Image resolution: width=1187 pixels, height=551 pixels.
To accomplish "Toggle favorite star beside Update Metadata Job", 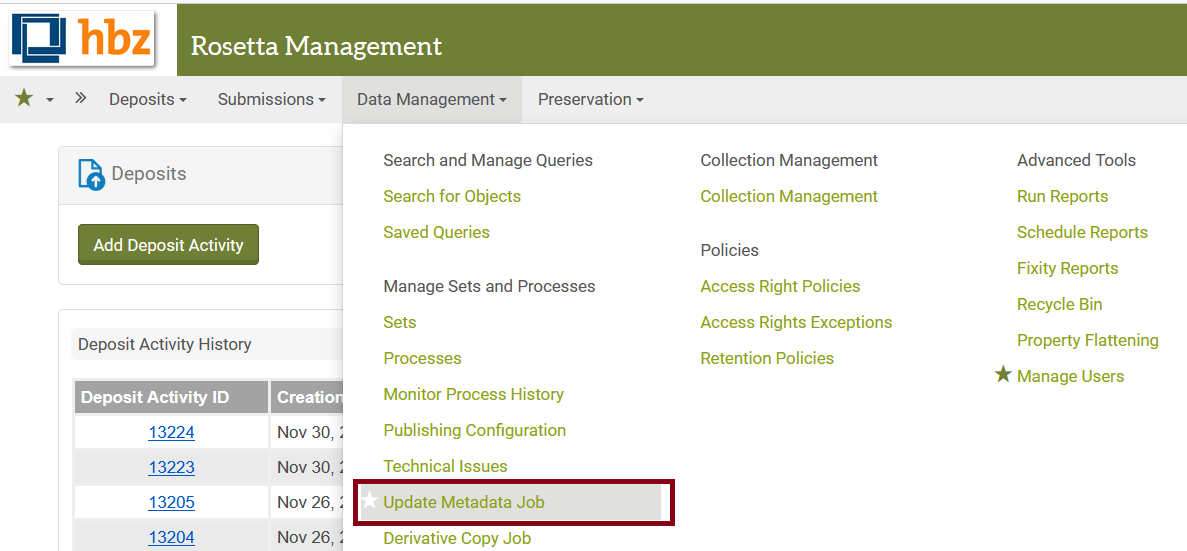I will (370, 501).
